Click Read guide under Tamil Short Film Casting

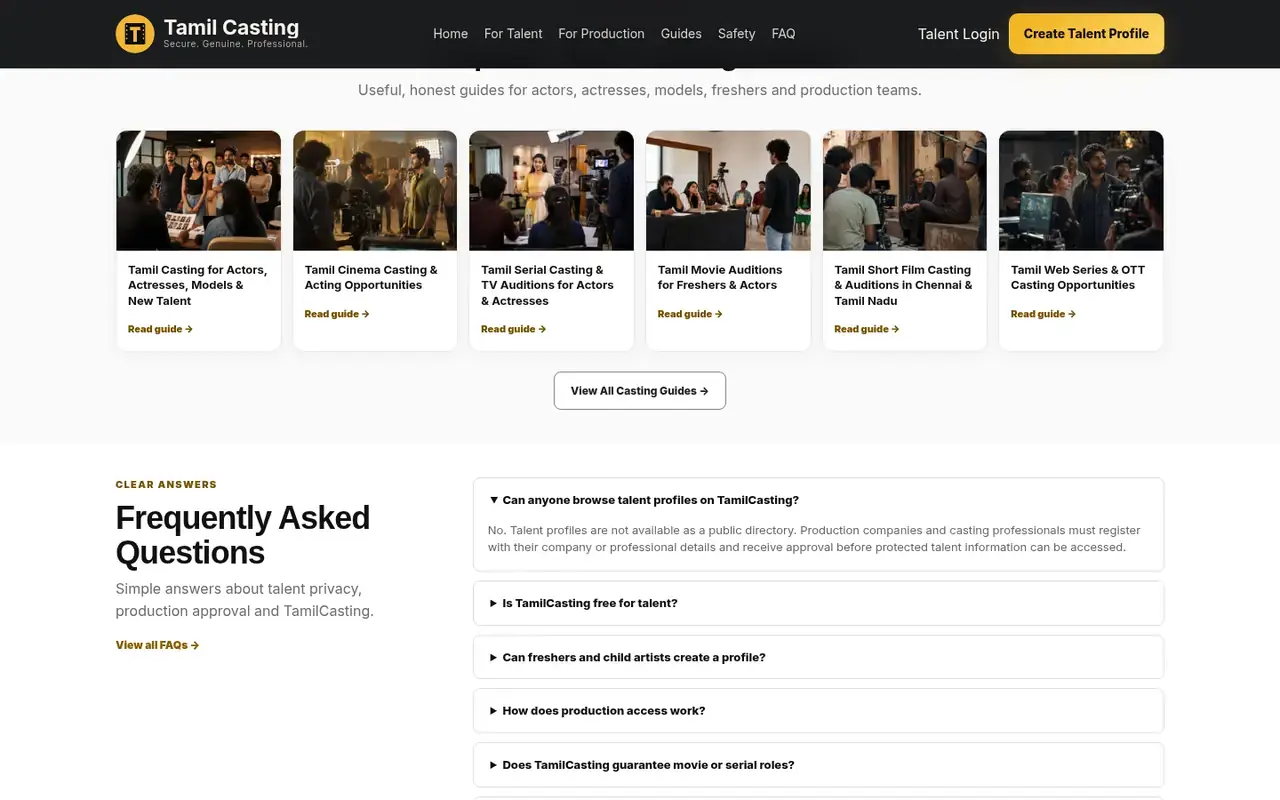pos(867,329)
